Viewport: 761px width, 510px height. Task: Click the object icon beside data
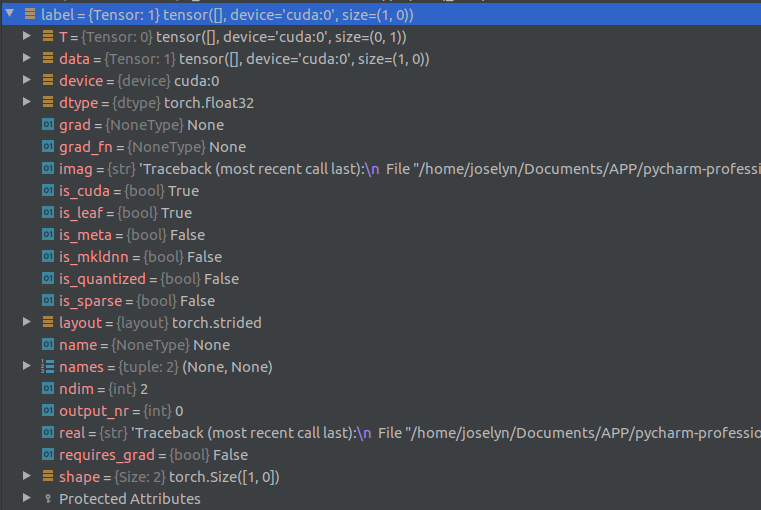point(48,58)
